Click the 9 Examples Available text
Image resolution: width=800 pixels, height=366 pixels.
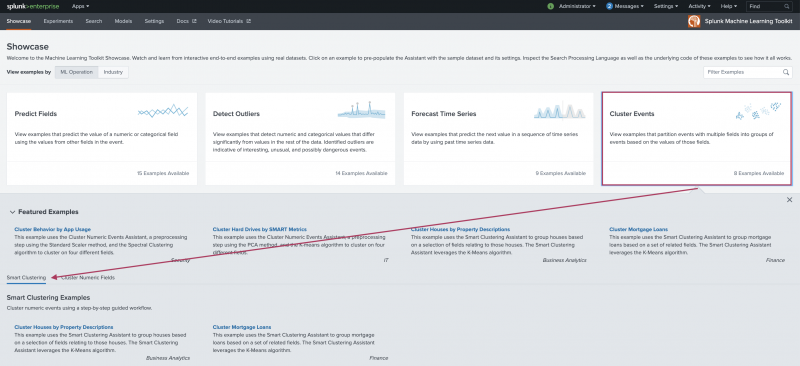[x=561, y=174]
